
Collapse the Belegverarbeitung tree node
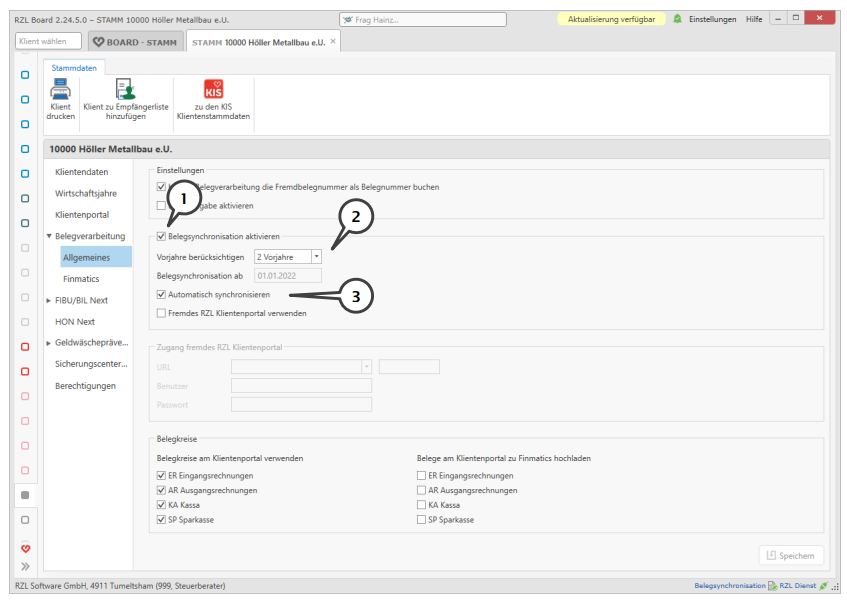point(49,236)
